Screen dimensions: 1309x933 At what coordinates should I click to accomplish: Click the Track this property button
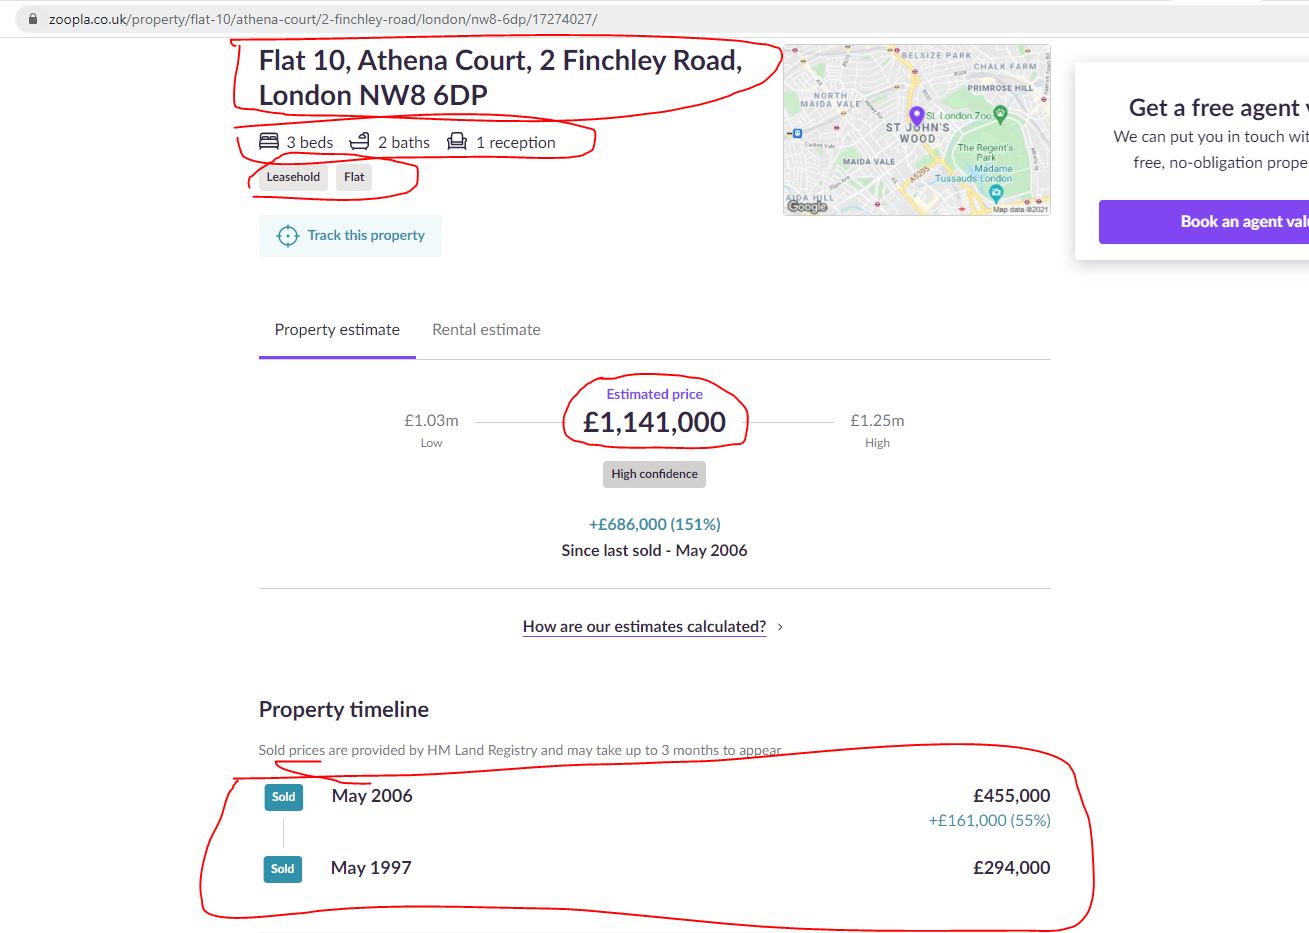350,236
